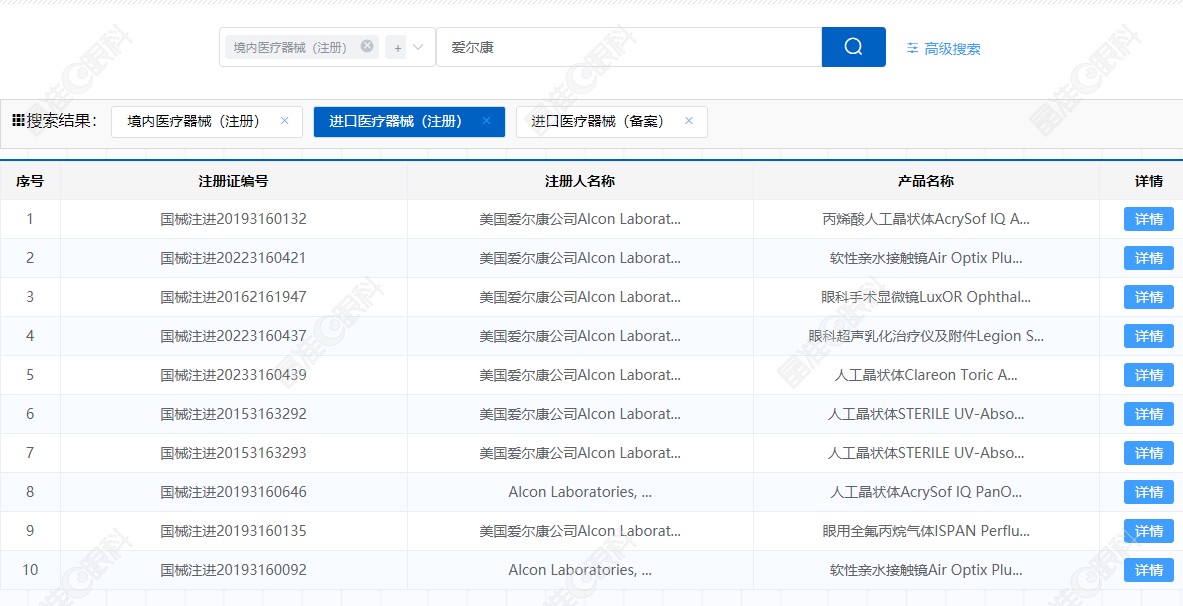Click the search field containing 爱尔康
Screen dimensions: 1183x606
(628, 47)
